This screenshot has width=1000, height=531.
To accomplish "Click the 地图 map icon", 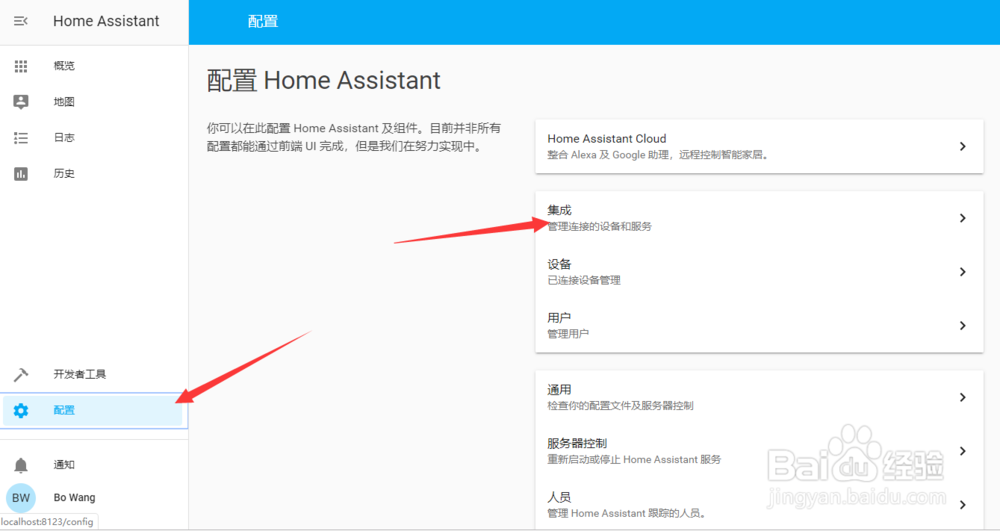I will pos(21,101).
